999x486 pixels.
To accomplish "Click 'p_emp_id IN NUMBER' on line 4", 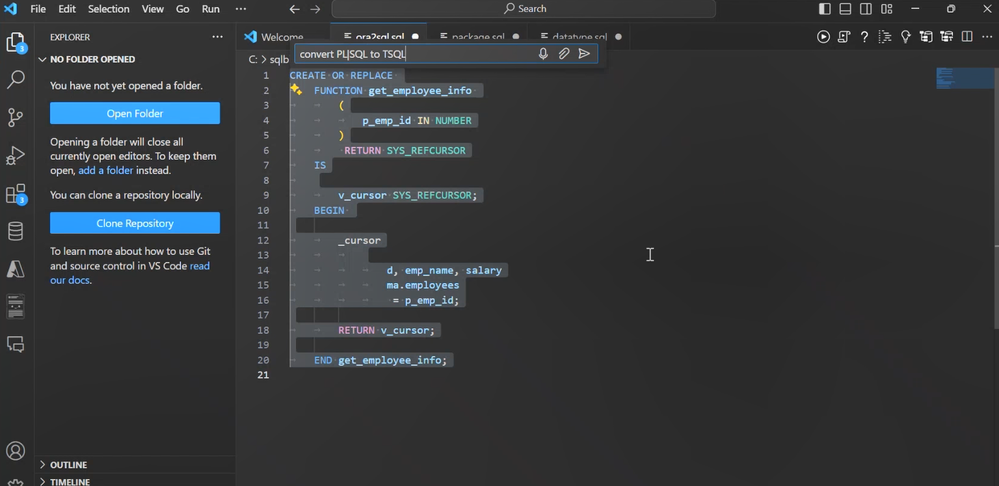I will [x=417, y=120].
